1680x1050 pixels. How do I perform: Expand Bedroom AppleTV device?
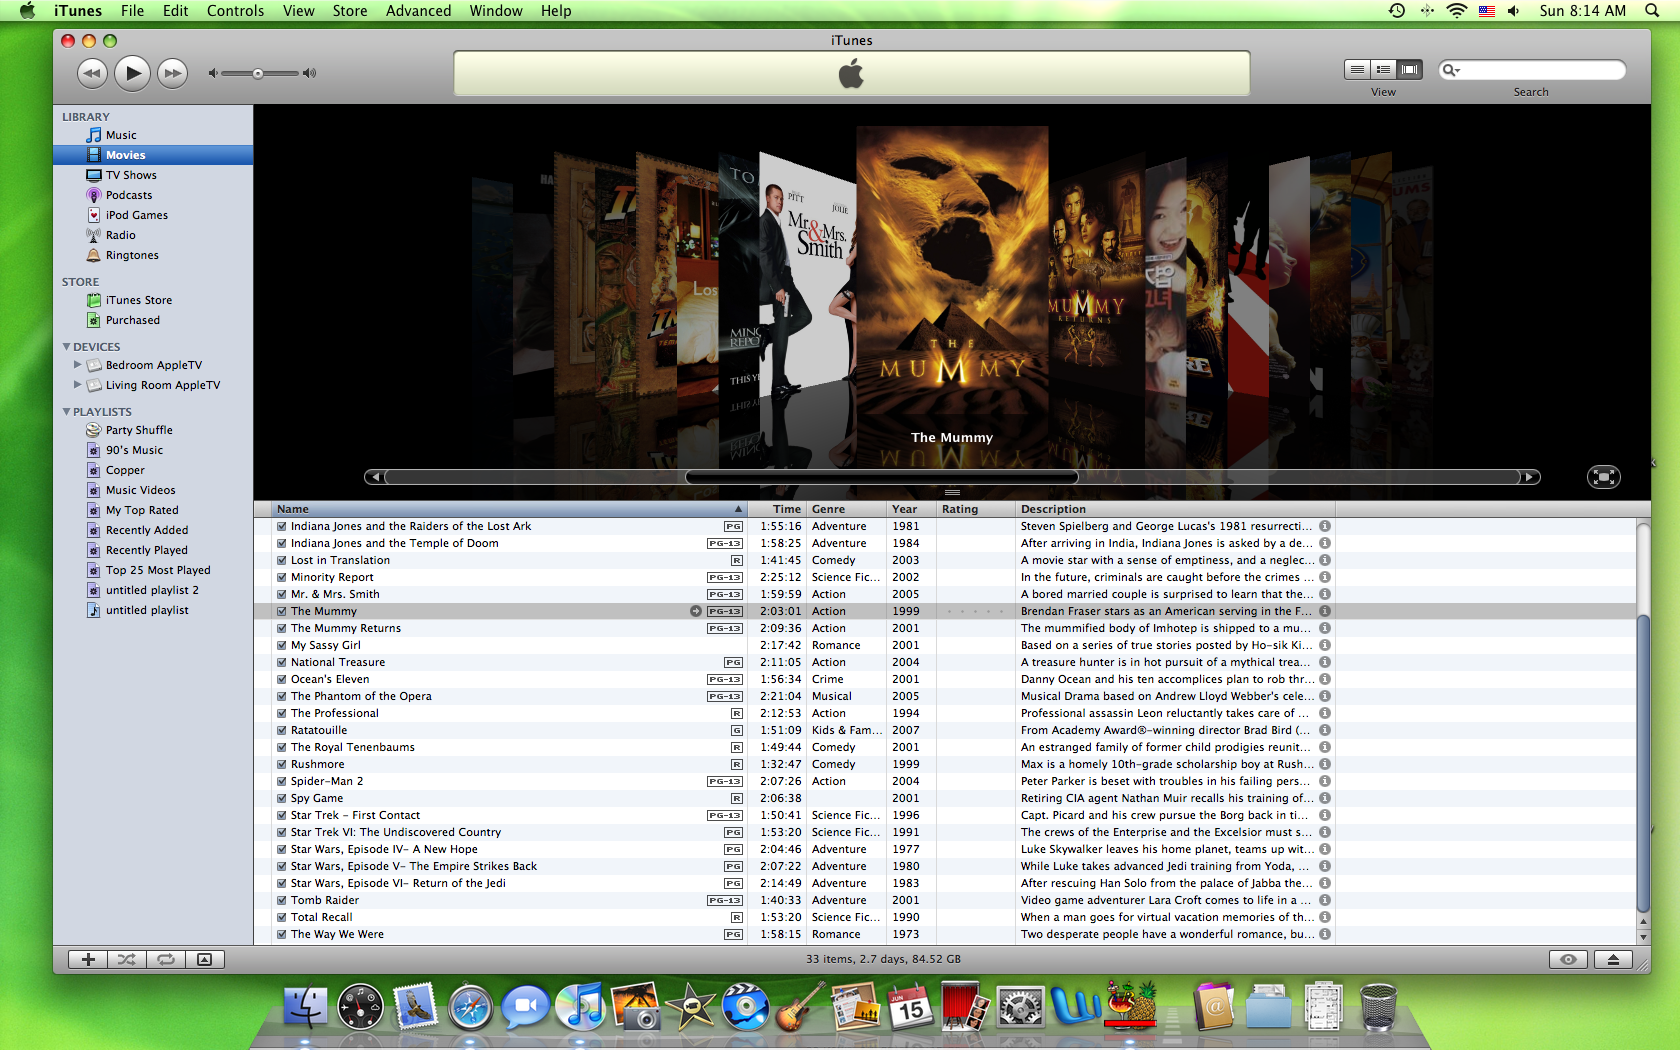point(77,365)
